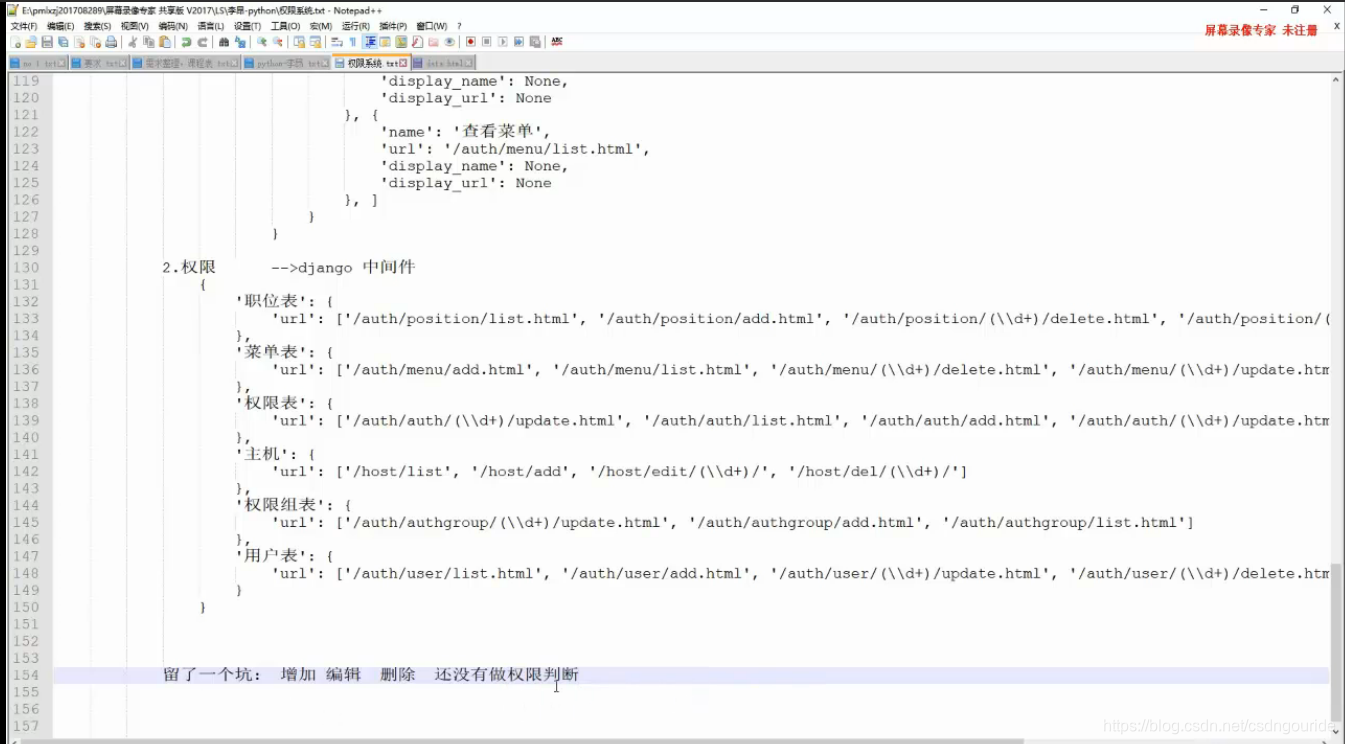
Task: Open the user defined language icon
Action: point(385,42)
